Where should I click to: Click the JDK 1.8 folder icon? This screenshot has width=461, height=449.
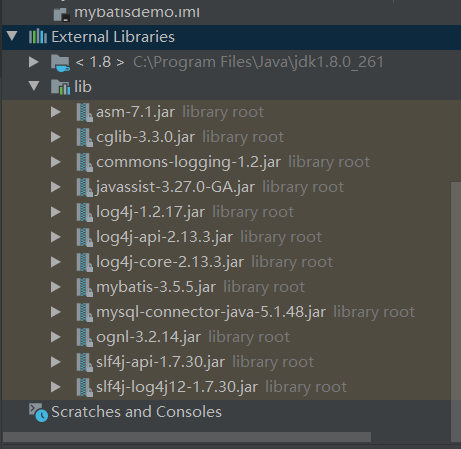coord(60,63)
